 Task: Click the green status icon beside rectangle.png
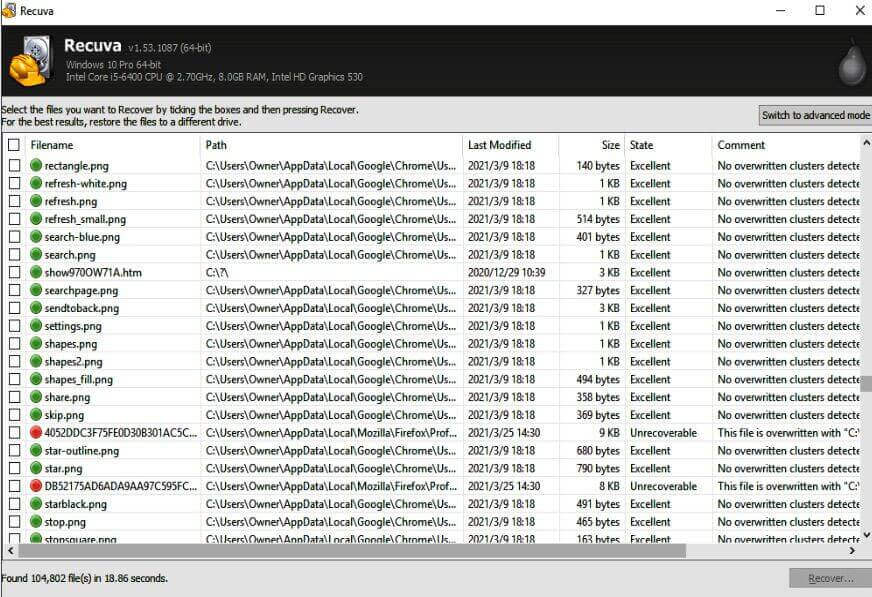coord(36,166)
